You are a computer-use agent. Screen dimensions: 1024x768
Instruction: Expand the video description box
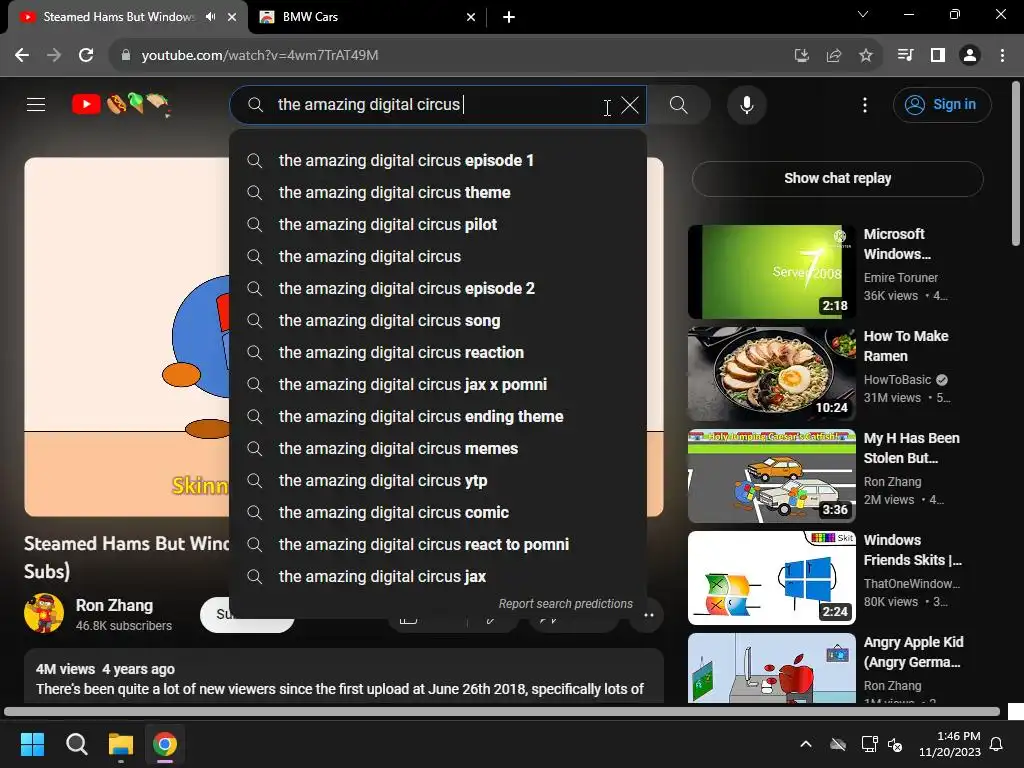click(344, 676)
